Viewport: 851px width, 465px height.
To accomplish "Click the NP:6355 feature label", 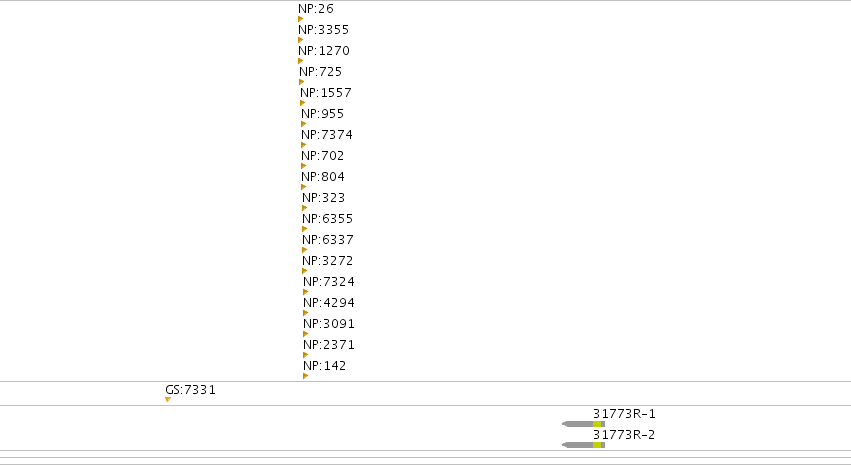I will coord(328,219).
